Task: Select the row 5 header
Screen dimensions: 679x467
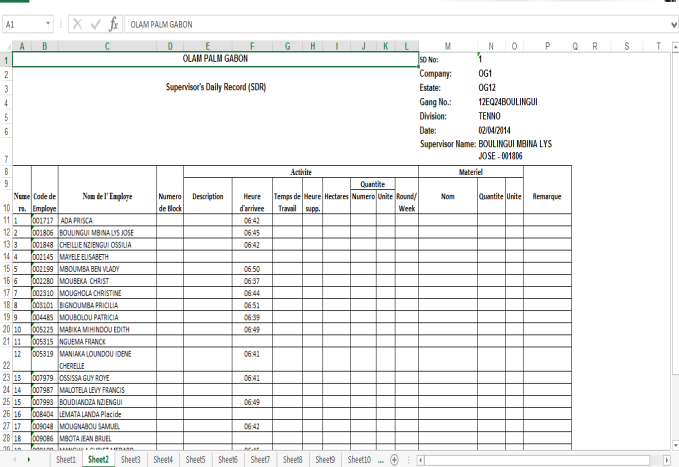Action: [x=6, y=116]
